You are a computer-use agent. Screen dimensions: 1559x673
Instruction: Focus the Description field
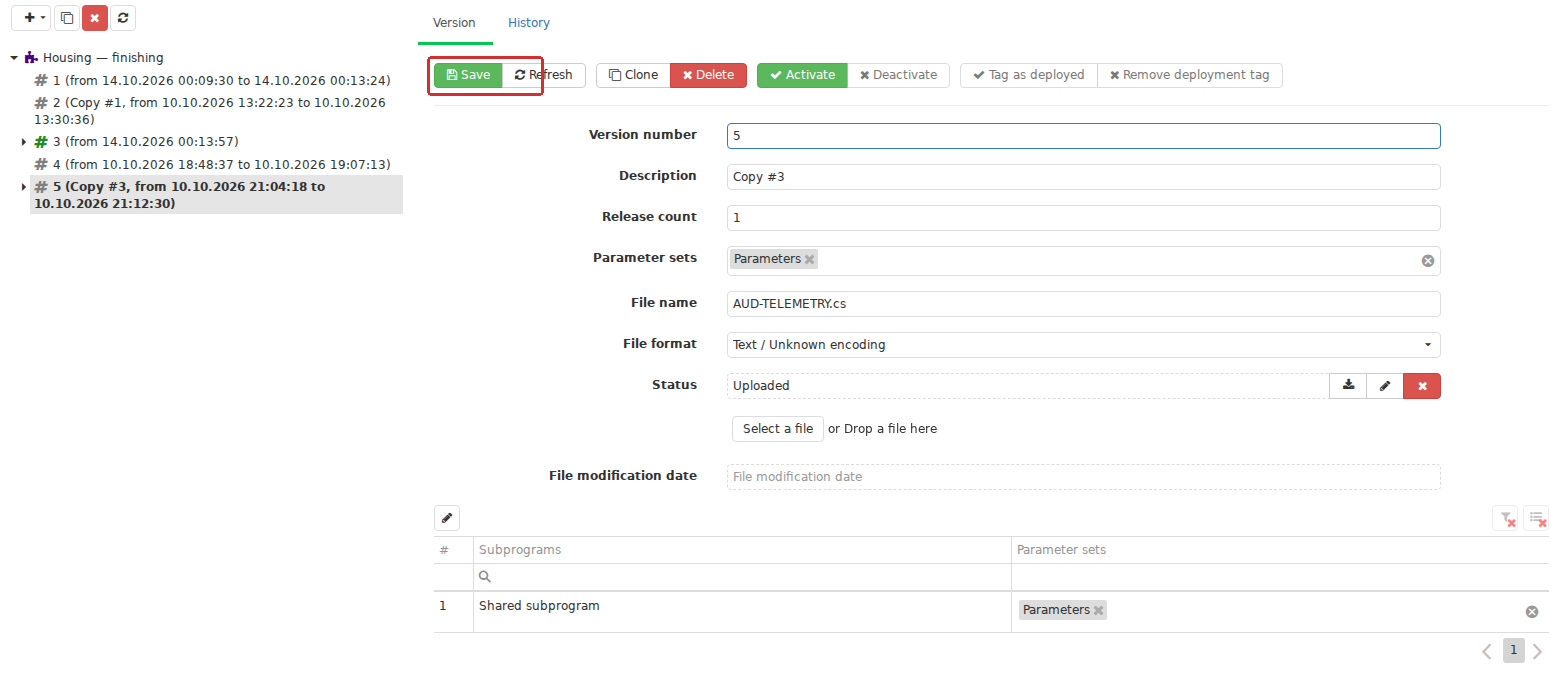[1083, 177]
